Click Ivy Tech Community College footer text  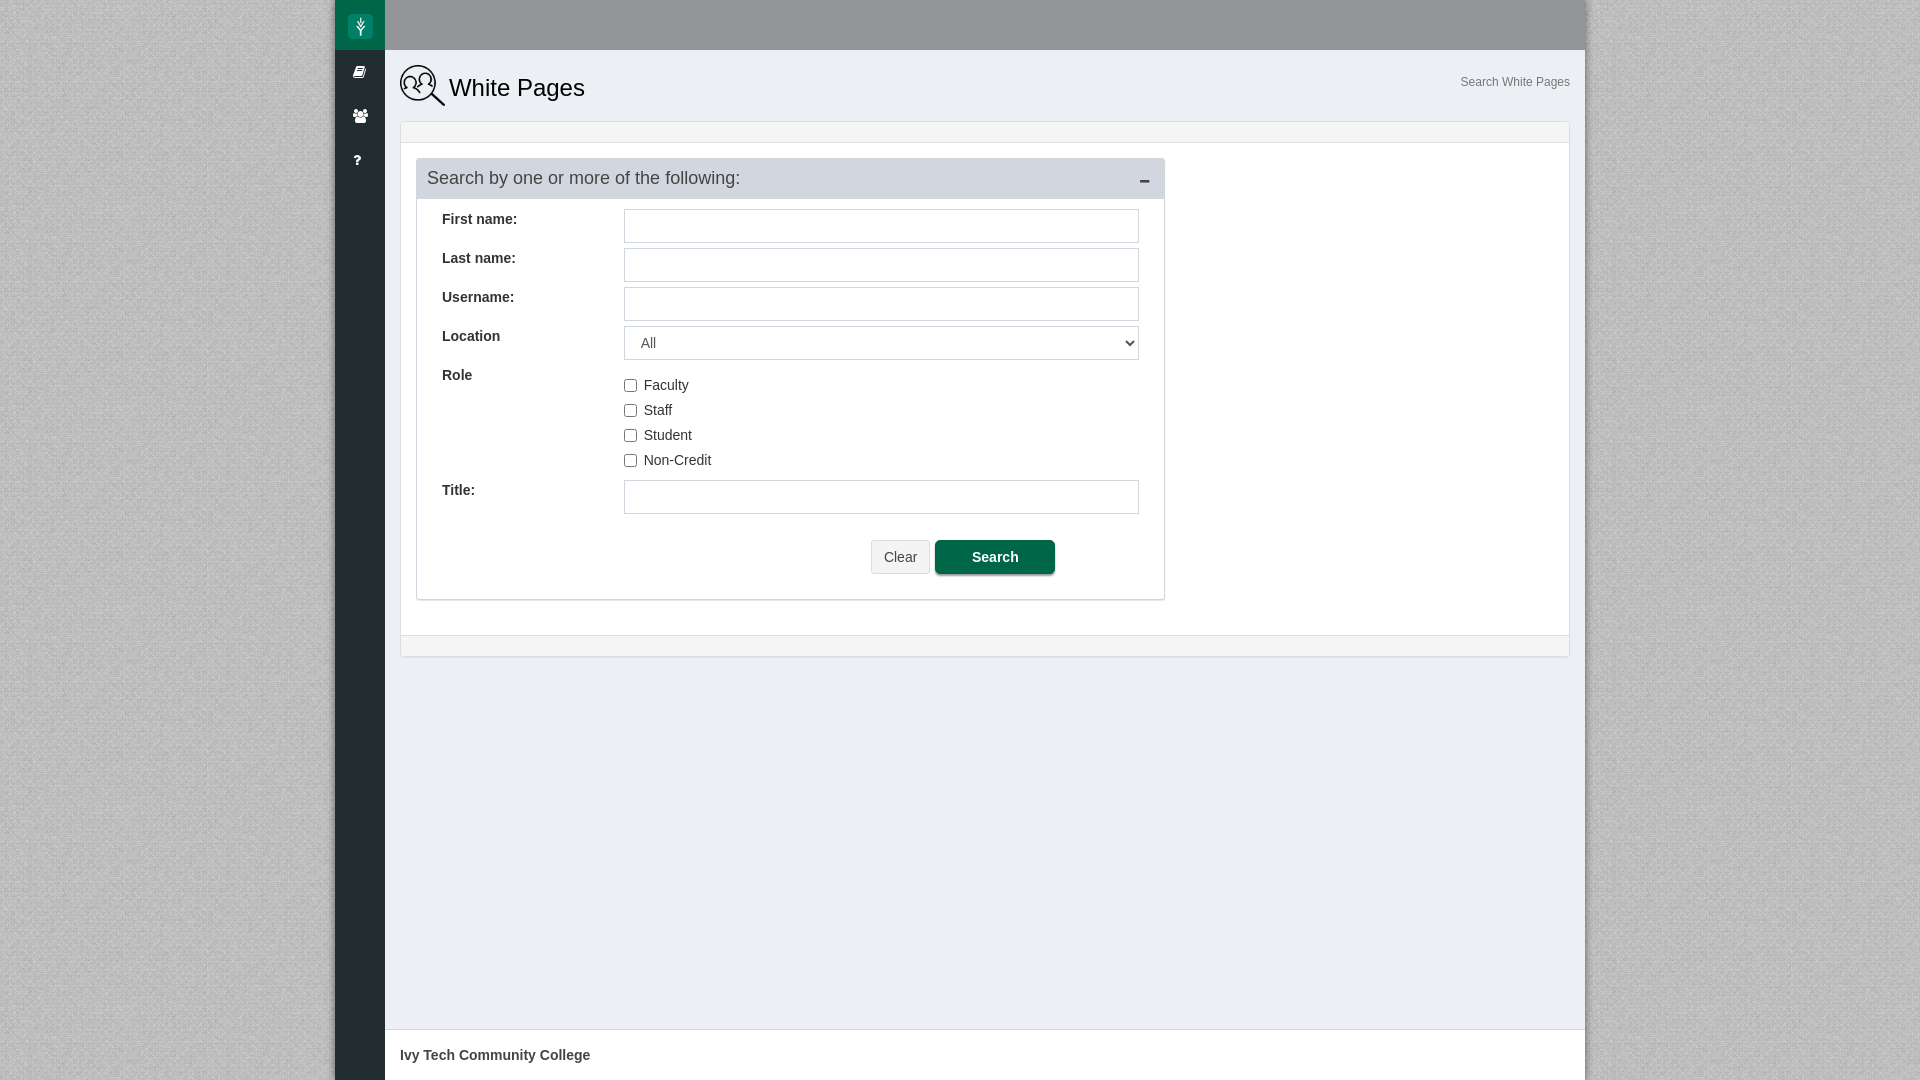point(495,1055)
